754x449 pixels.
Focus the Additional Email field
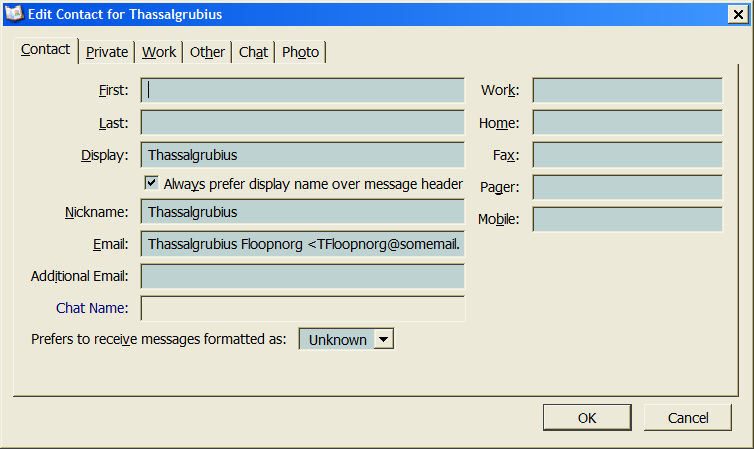click(x=303, y=276)
